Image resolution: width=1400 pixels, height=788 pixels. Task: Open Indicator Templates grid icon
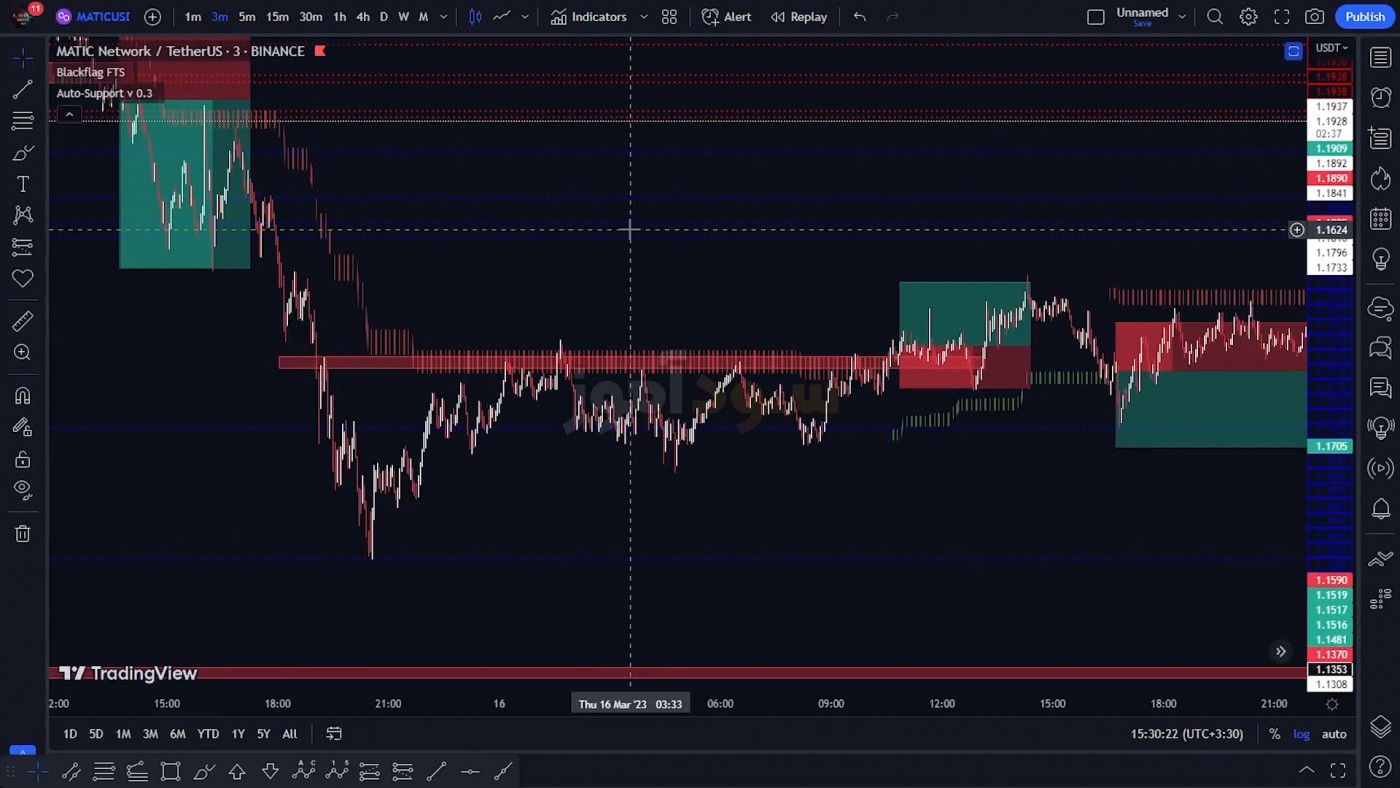pyautogui.click(x=669, y=17)
